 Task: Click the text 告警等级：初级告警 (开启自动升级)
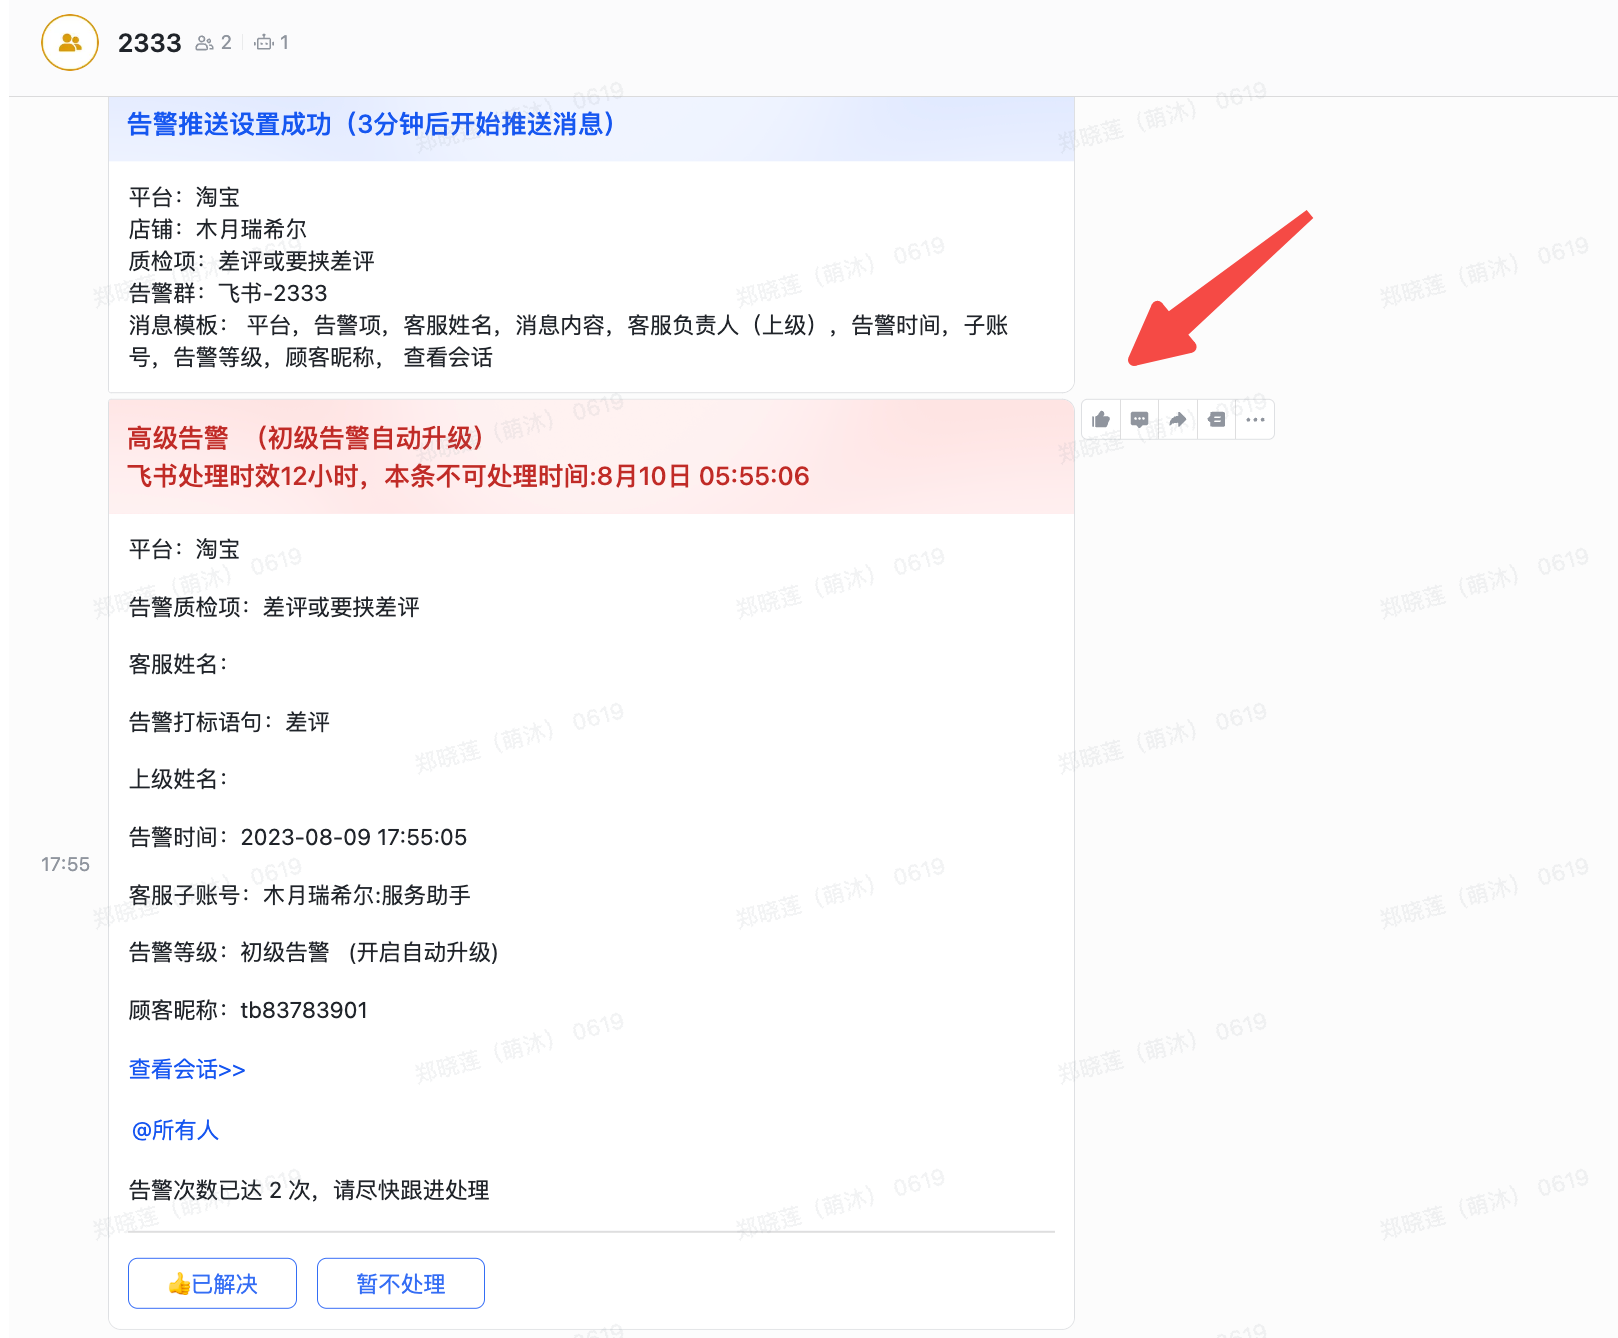point(314,952)
